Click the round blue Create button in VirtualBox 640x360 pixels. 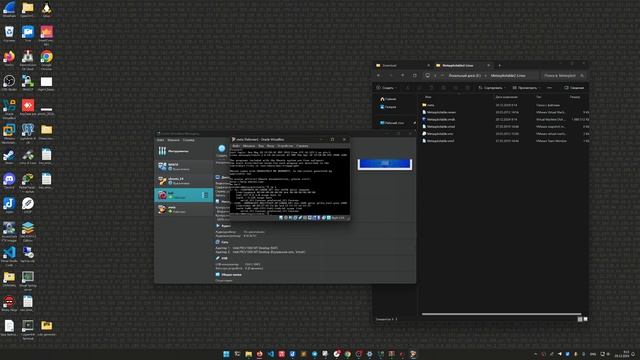point(222,149)
